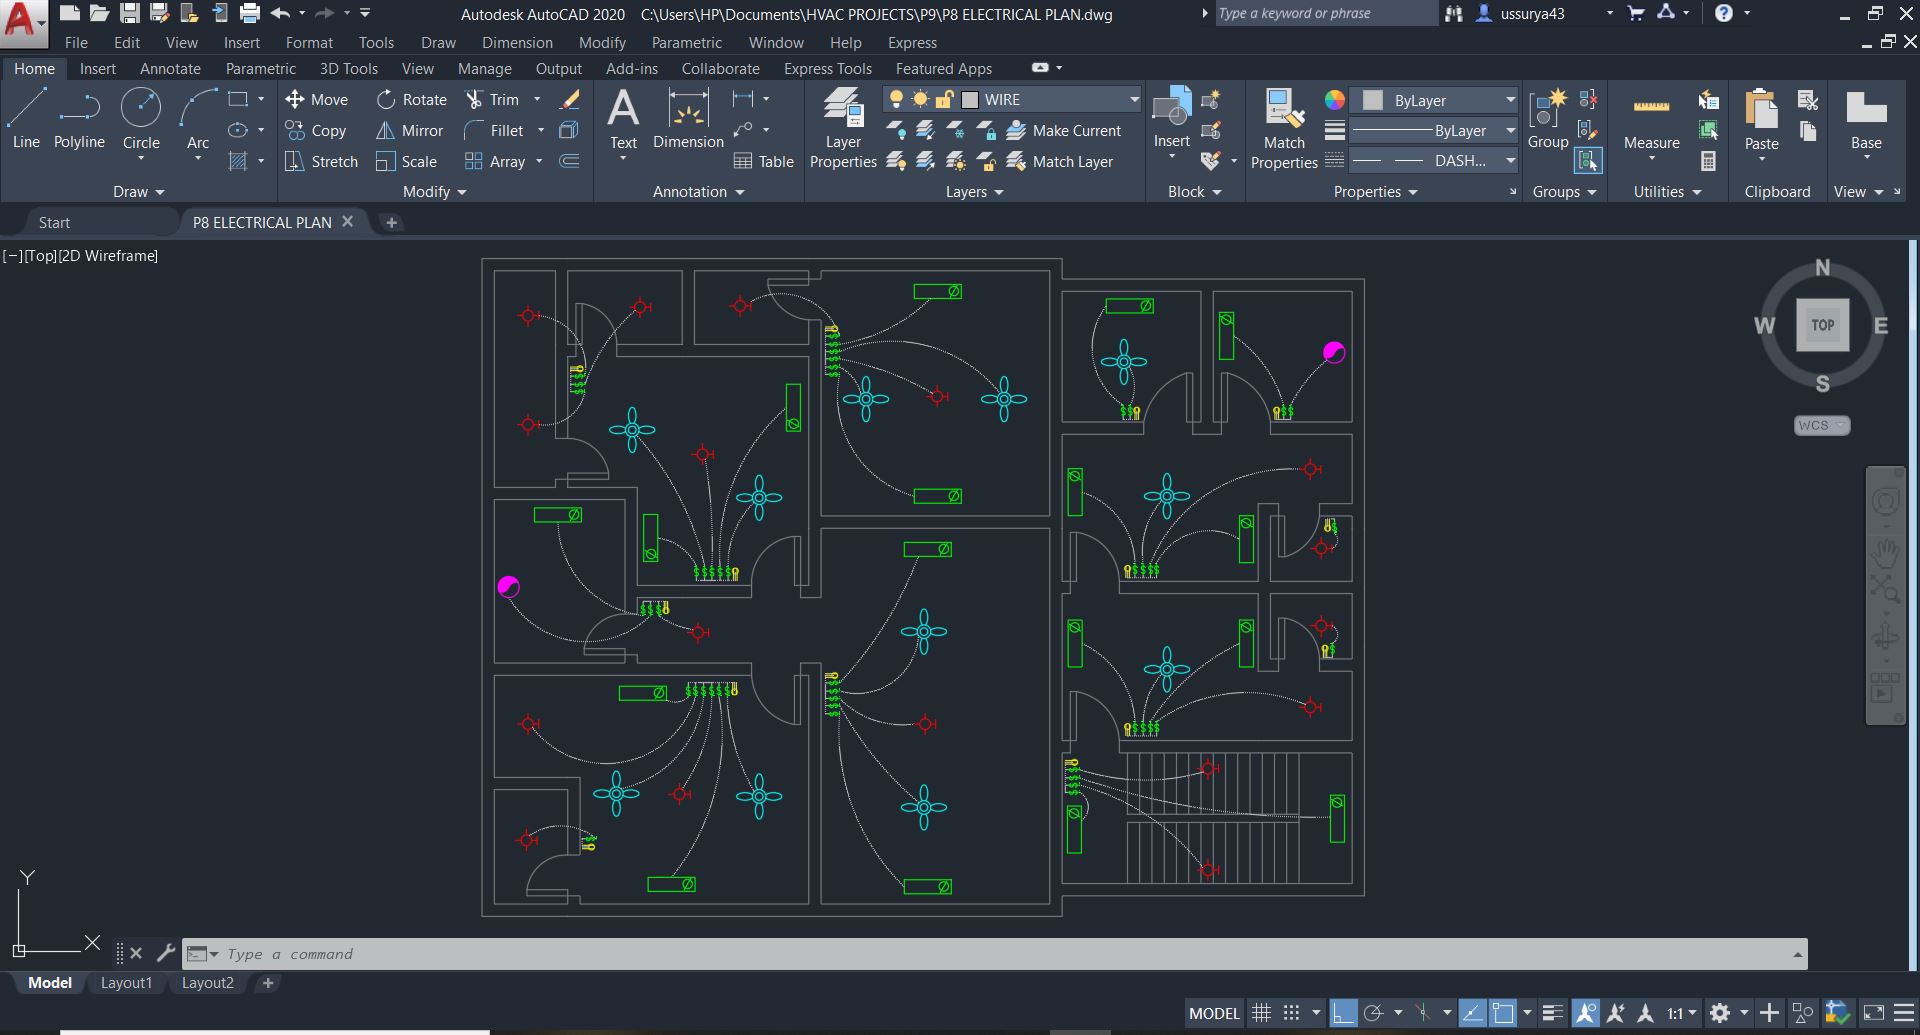Use the Array tool
Image resolution: width=1920 pixels, height=1035 pixels.
[x=495, y=162]
